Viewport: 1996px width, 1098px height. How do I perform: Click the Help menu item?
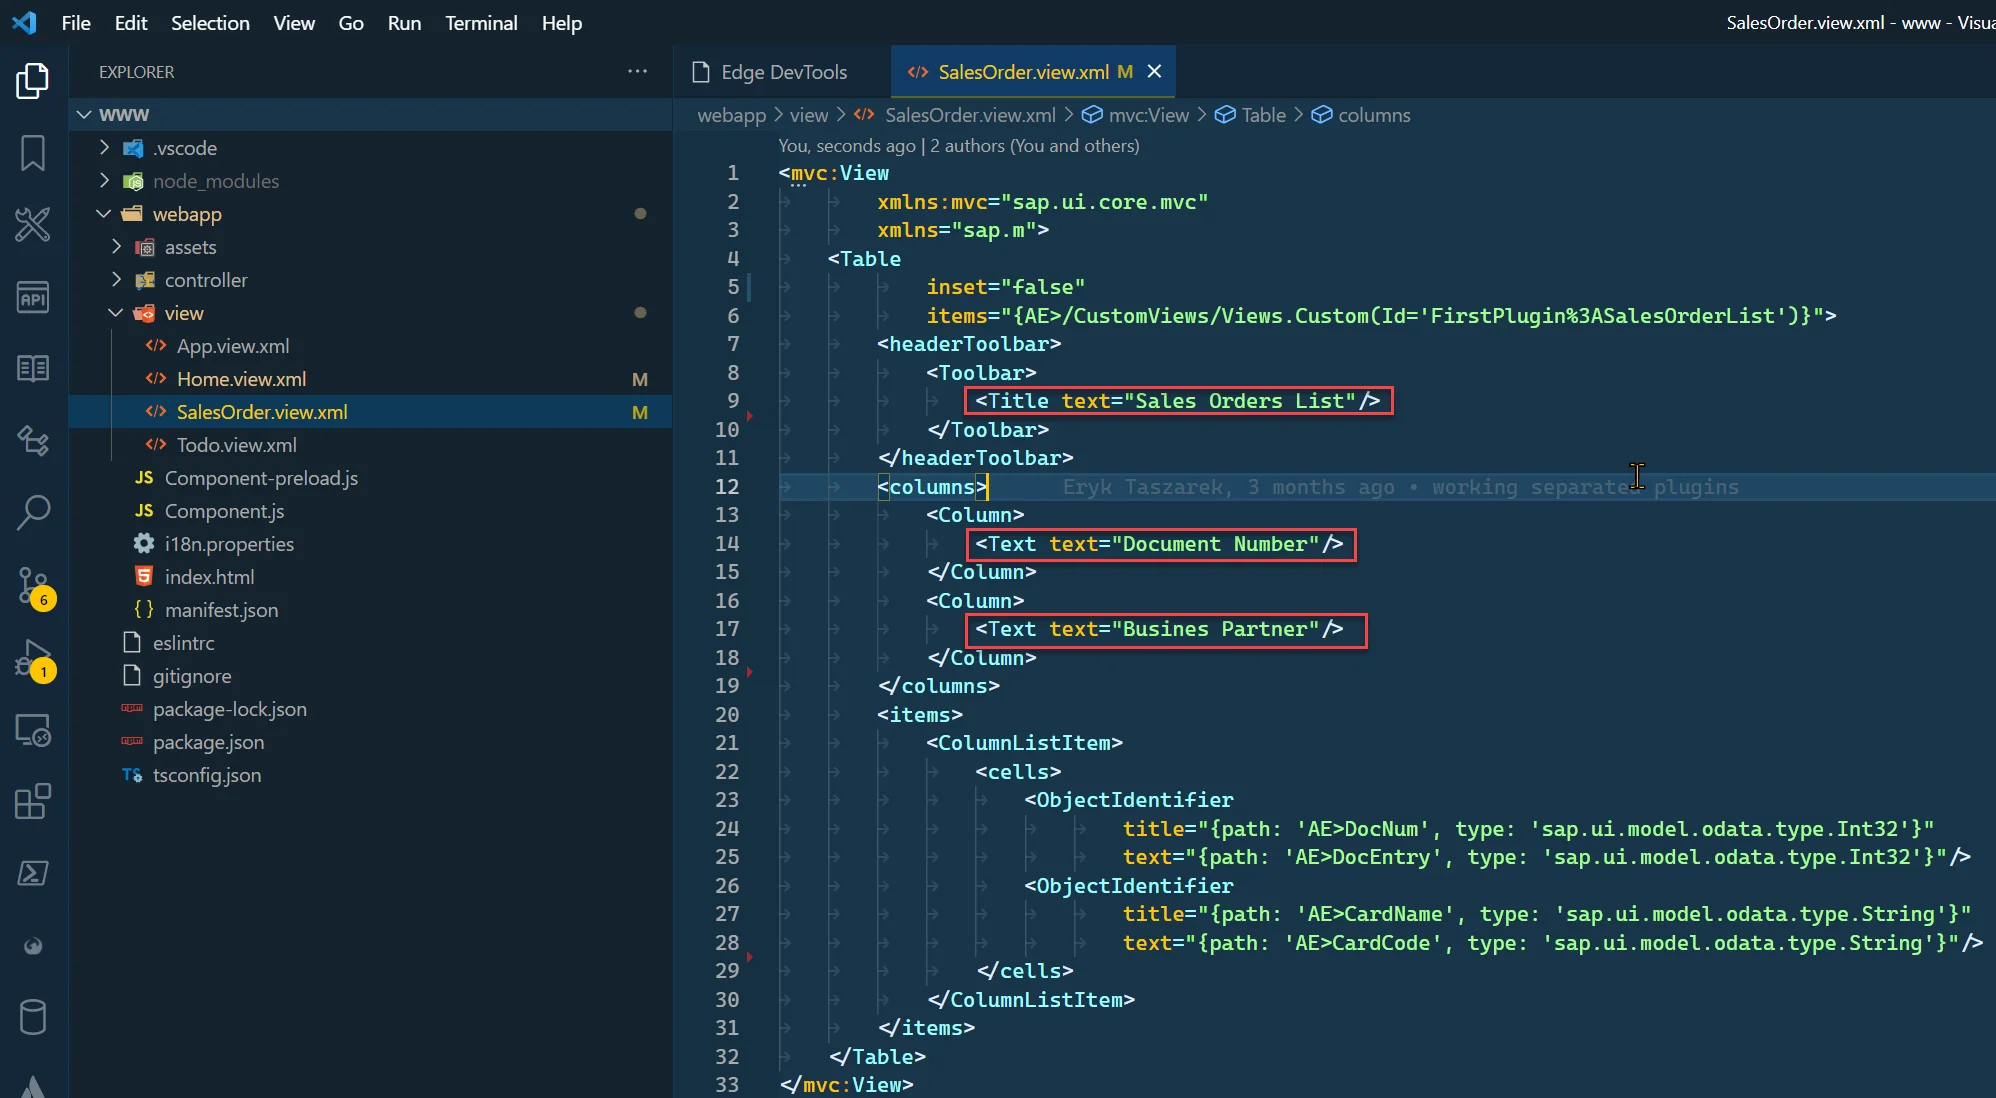tap(561, 23)
